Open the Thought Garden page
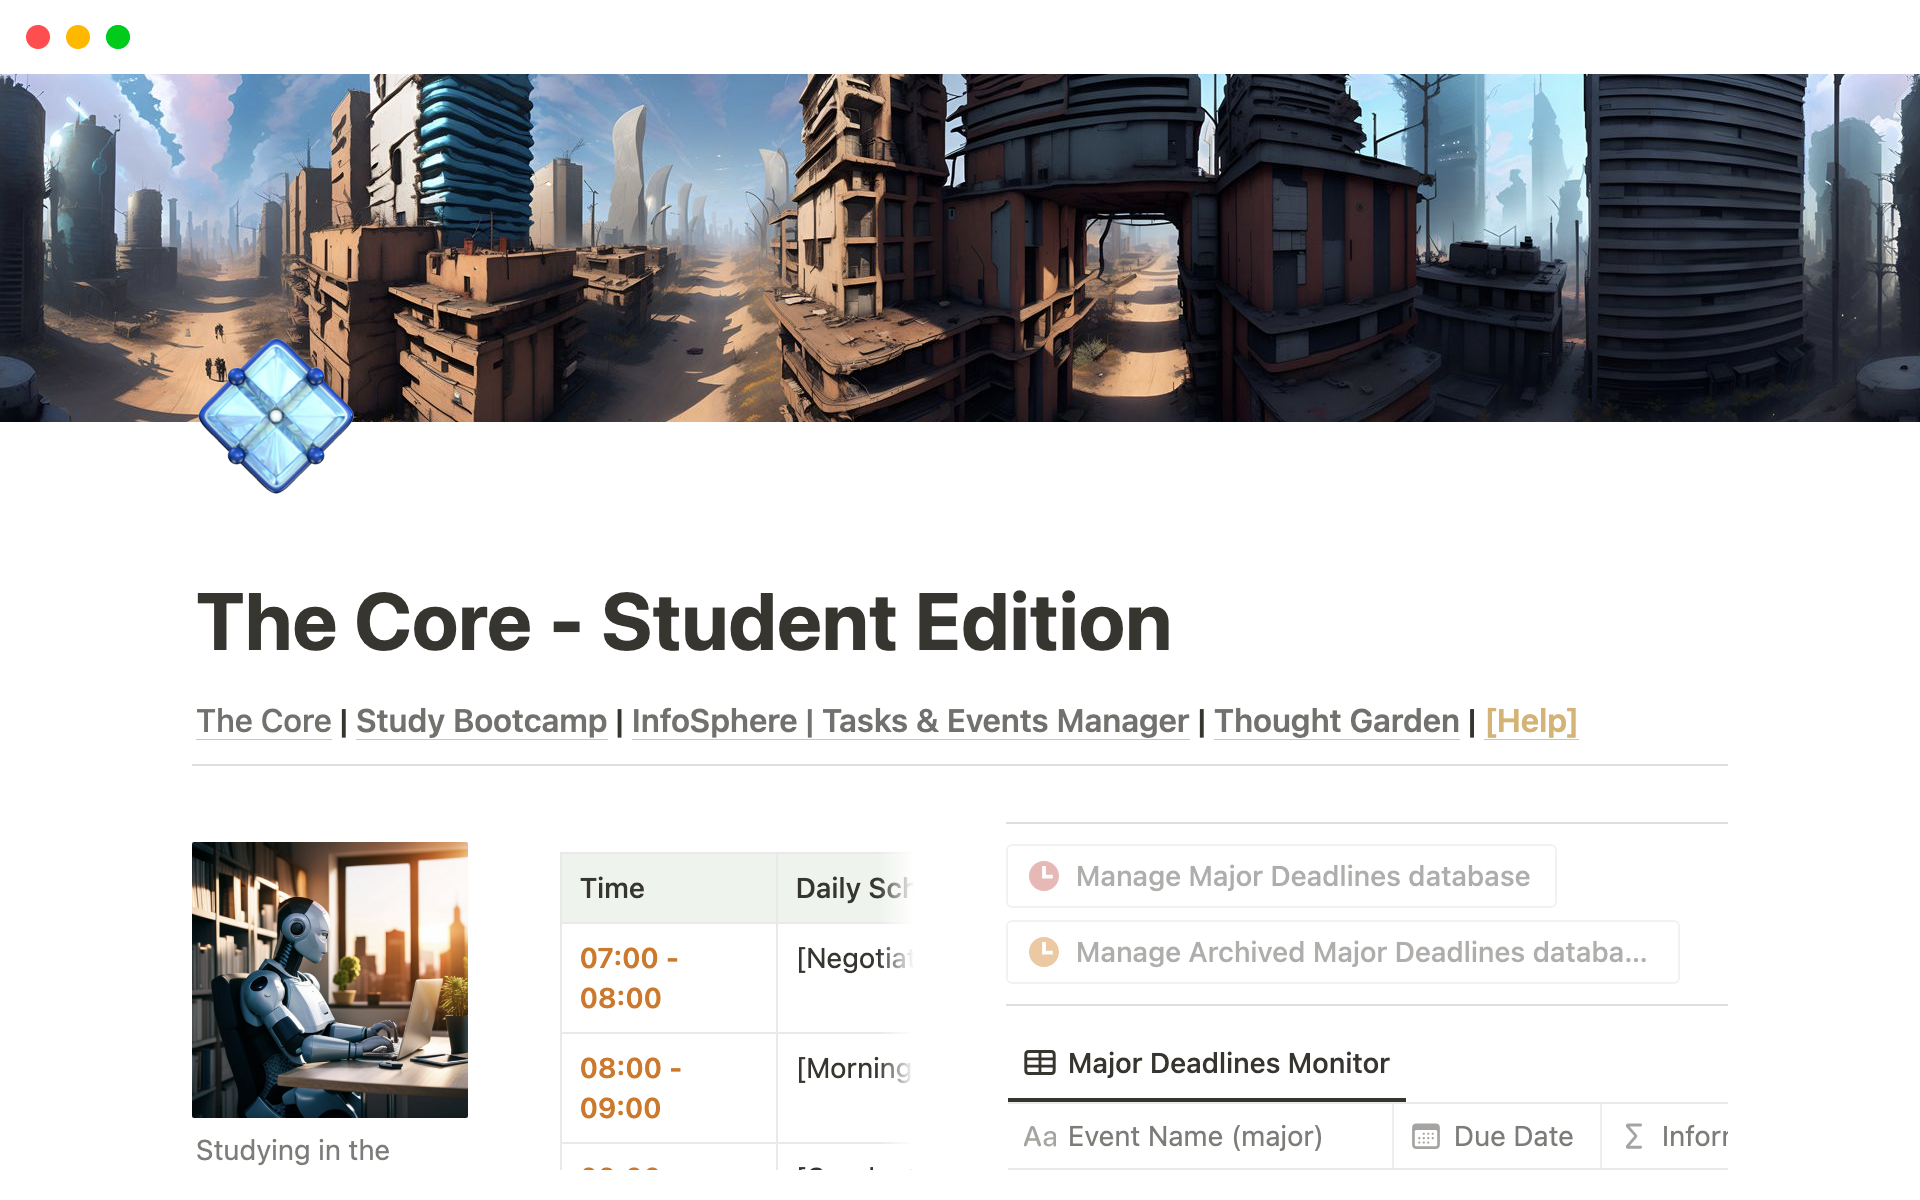This screenshot has height=1200, width=1920. point(1337,720)
